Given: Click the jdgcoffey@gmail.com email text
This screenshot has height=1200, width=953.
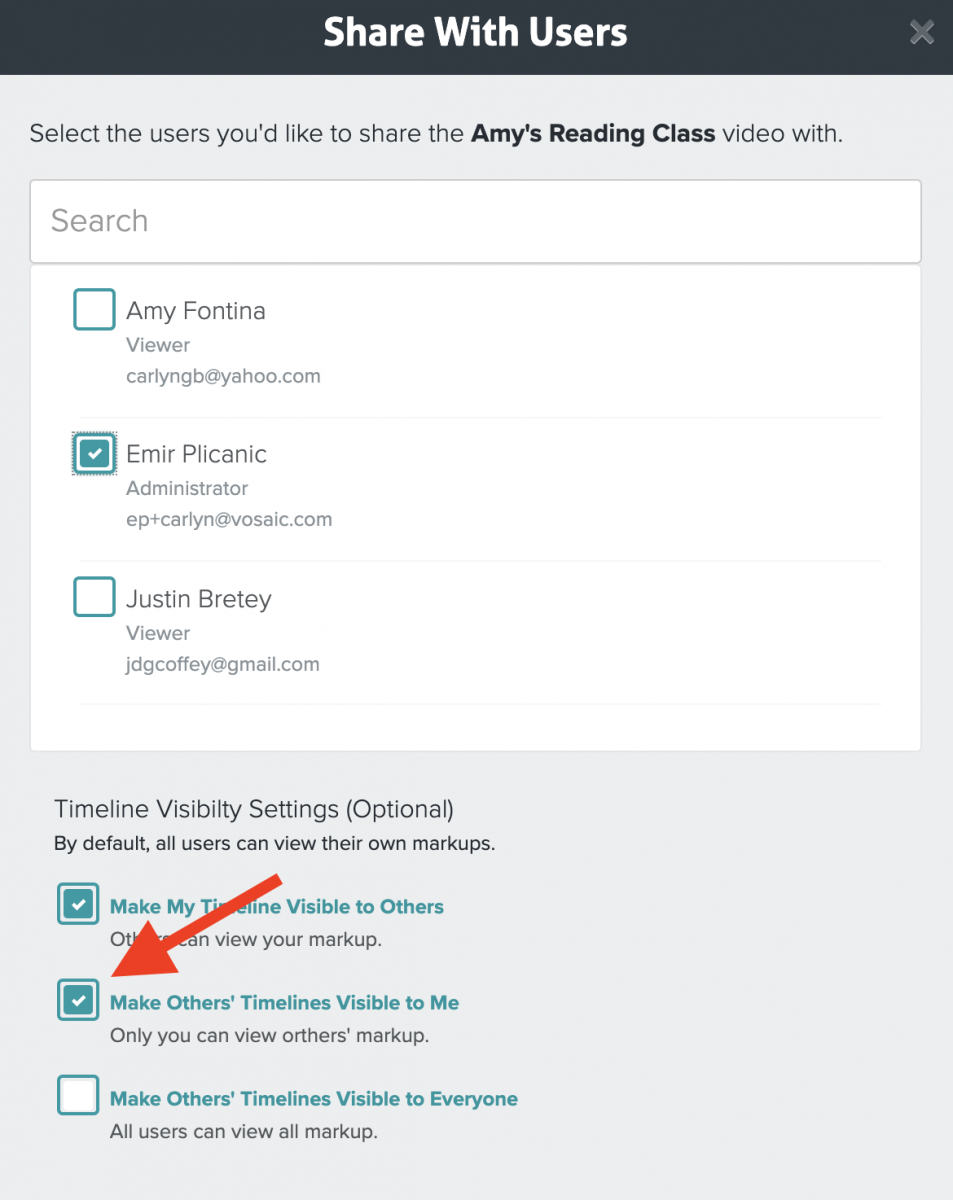Looking at the screenshot, I should tap(223, 664).
